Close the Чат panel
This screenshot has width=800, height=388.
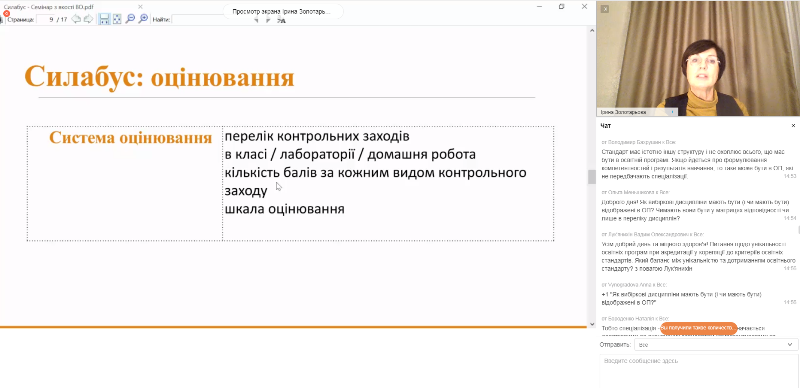point(793,126)
